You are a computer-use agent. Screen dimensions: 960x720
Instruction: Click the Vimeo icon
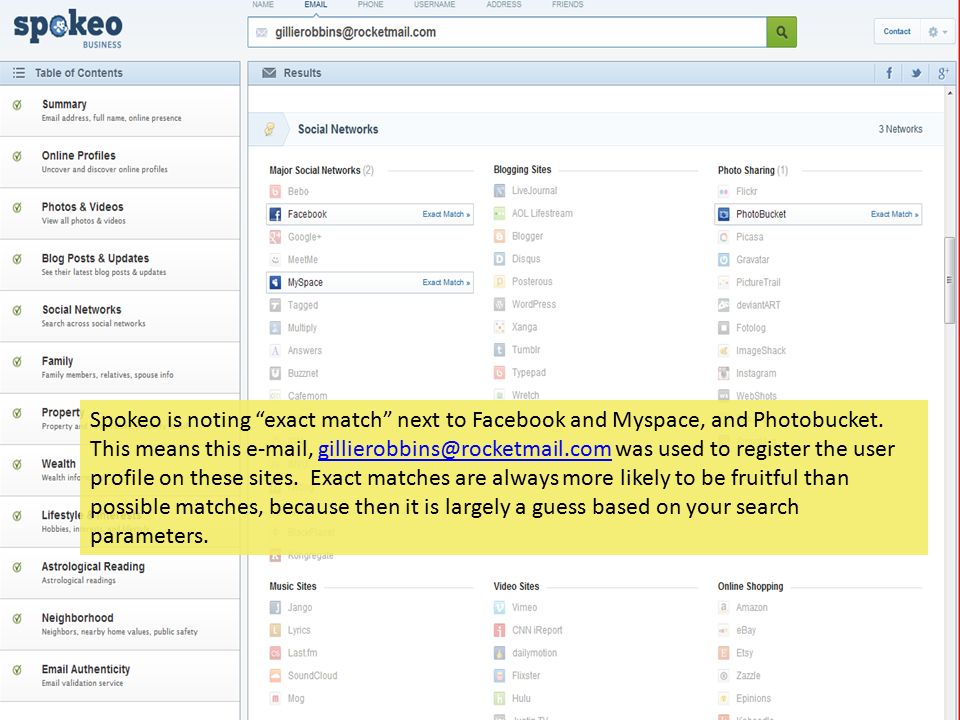500,607
